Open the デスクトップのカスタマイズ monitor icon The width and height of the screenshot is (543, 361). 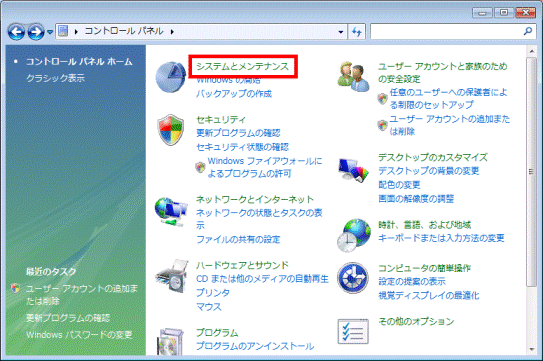coord(353,170)
